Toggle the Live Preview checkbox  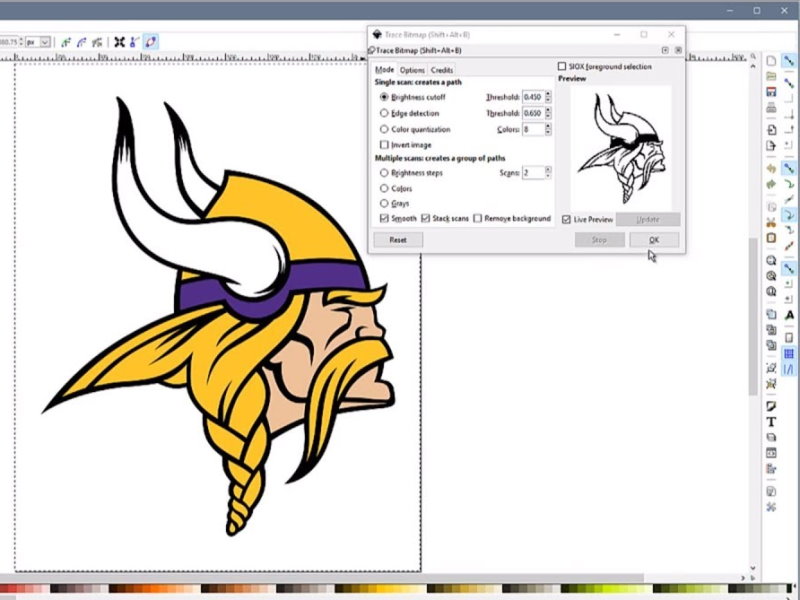tap(566, 219)
